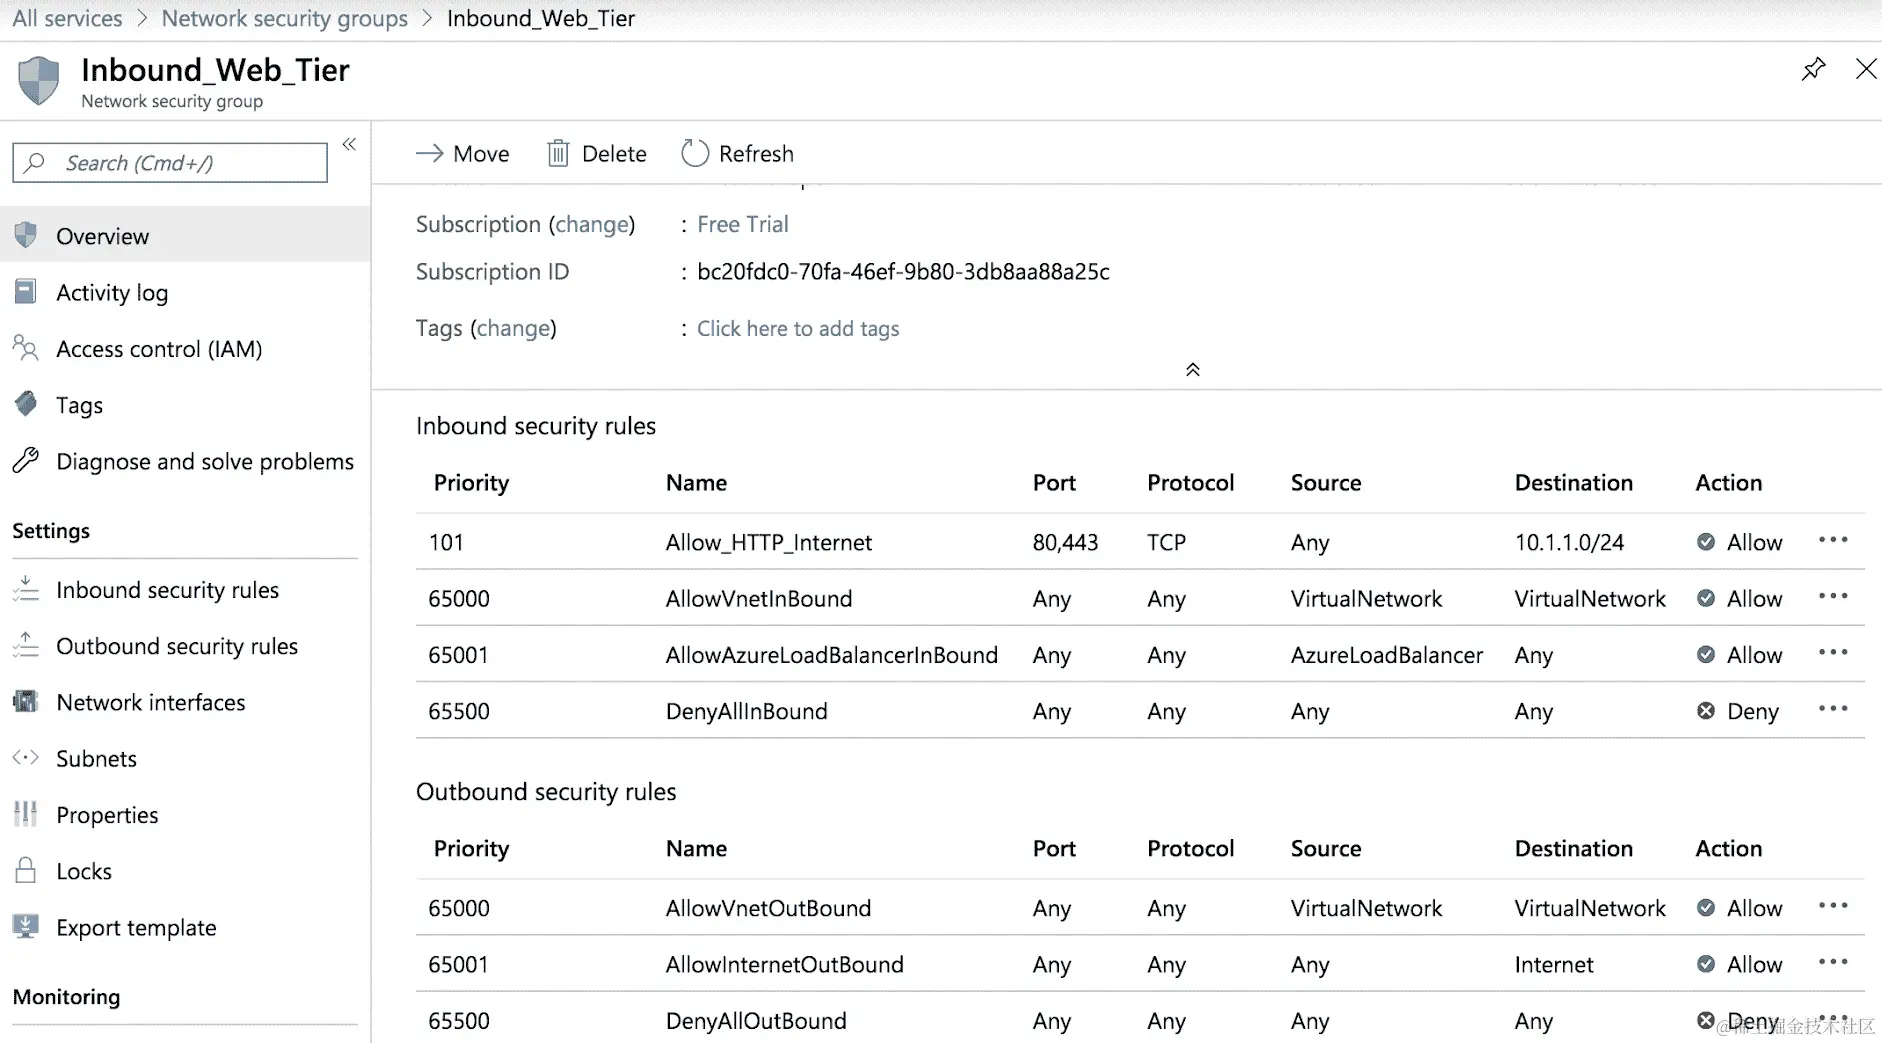
Task: Click the priority 101 cell
Action: tap(446, 542)
